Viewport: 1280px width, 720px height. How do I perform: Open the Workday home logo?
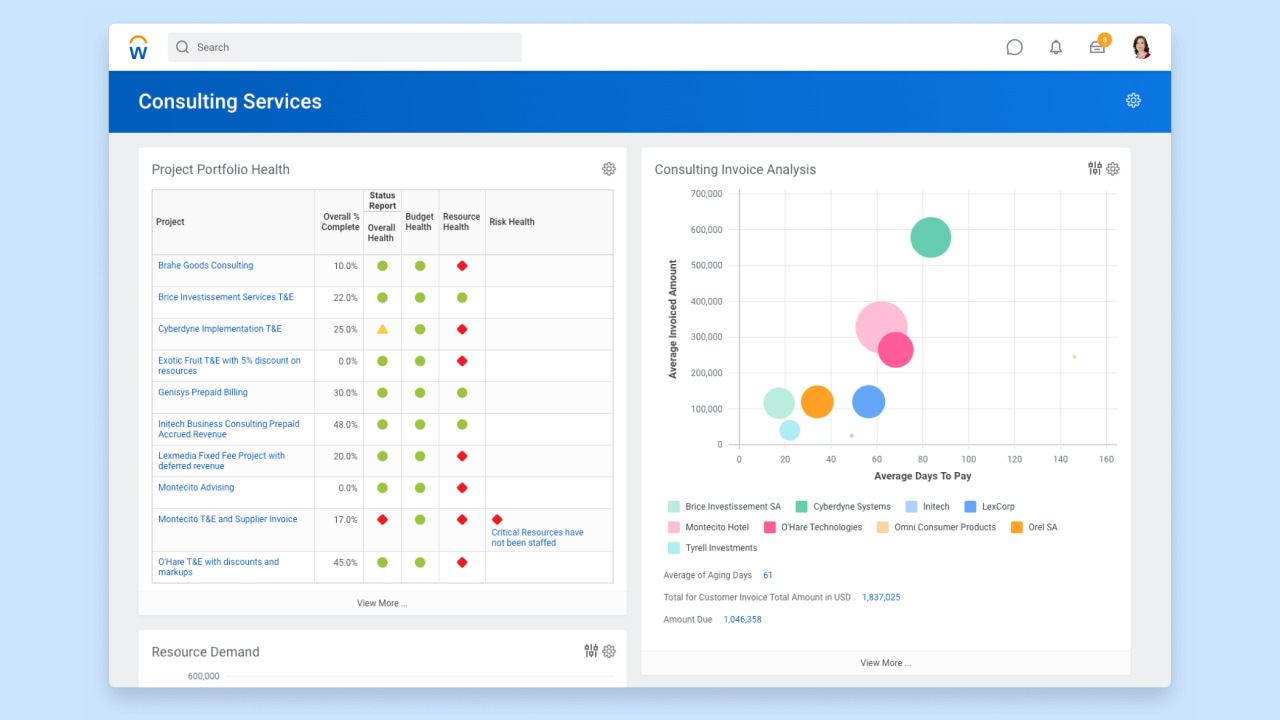tap(138, 47)
